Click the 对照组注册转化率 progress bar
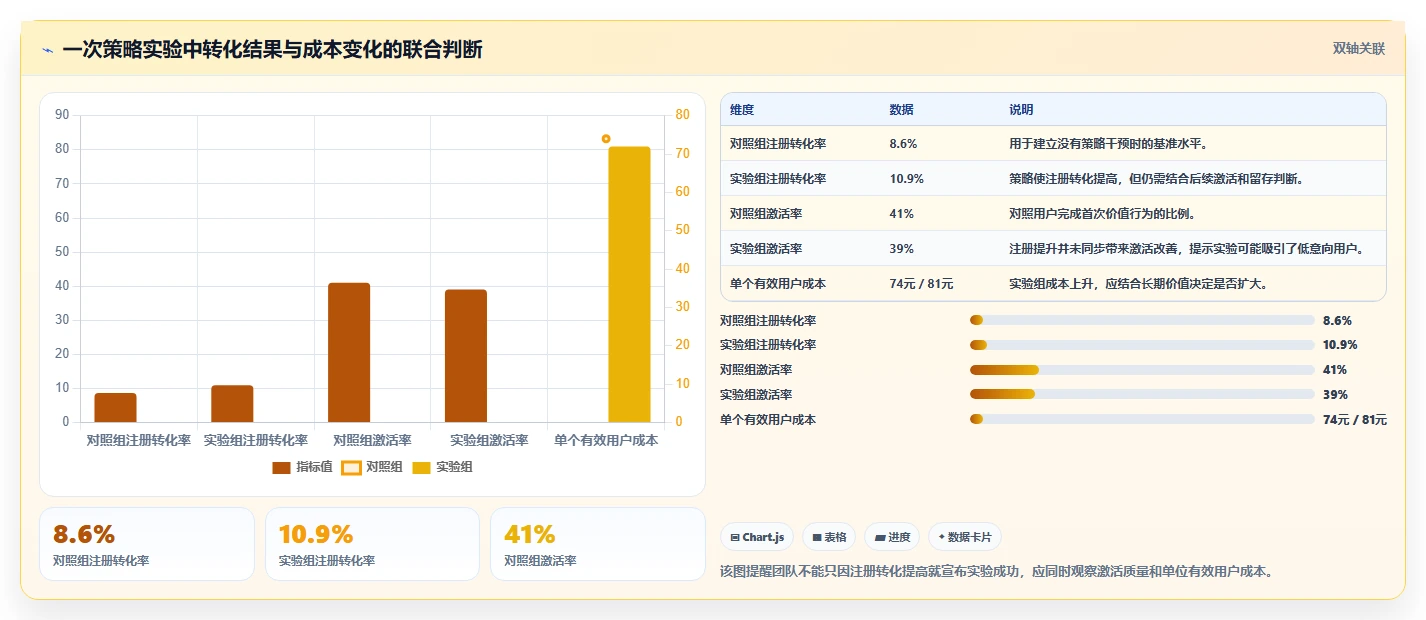Screen dimensions: 1426x620 [x=1142, y=321]
